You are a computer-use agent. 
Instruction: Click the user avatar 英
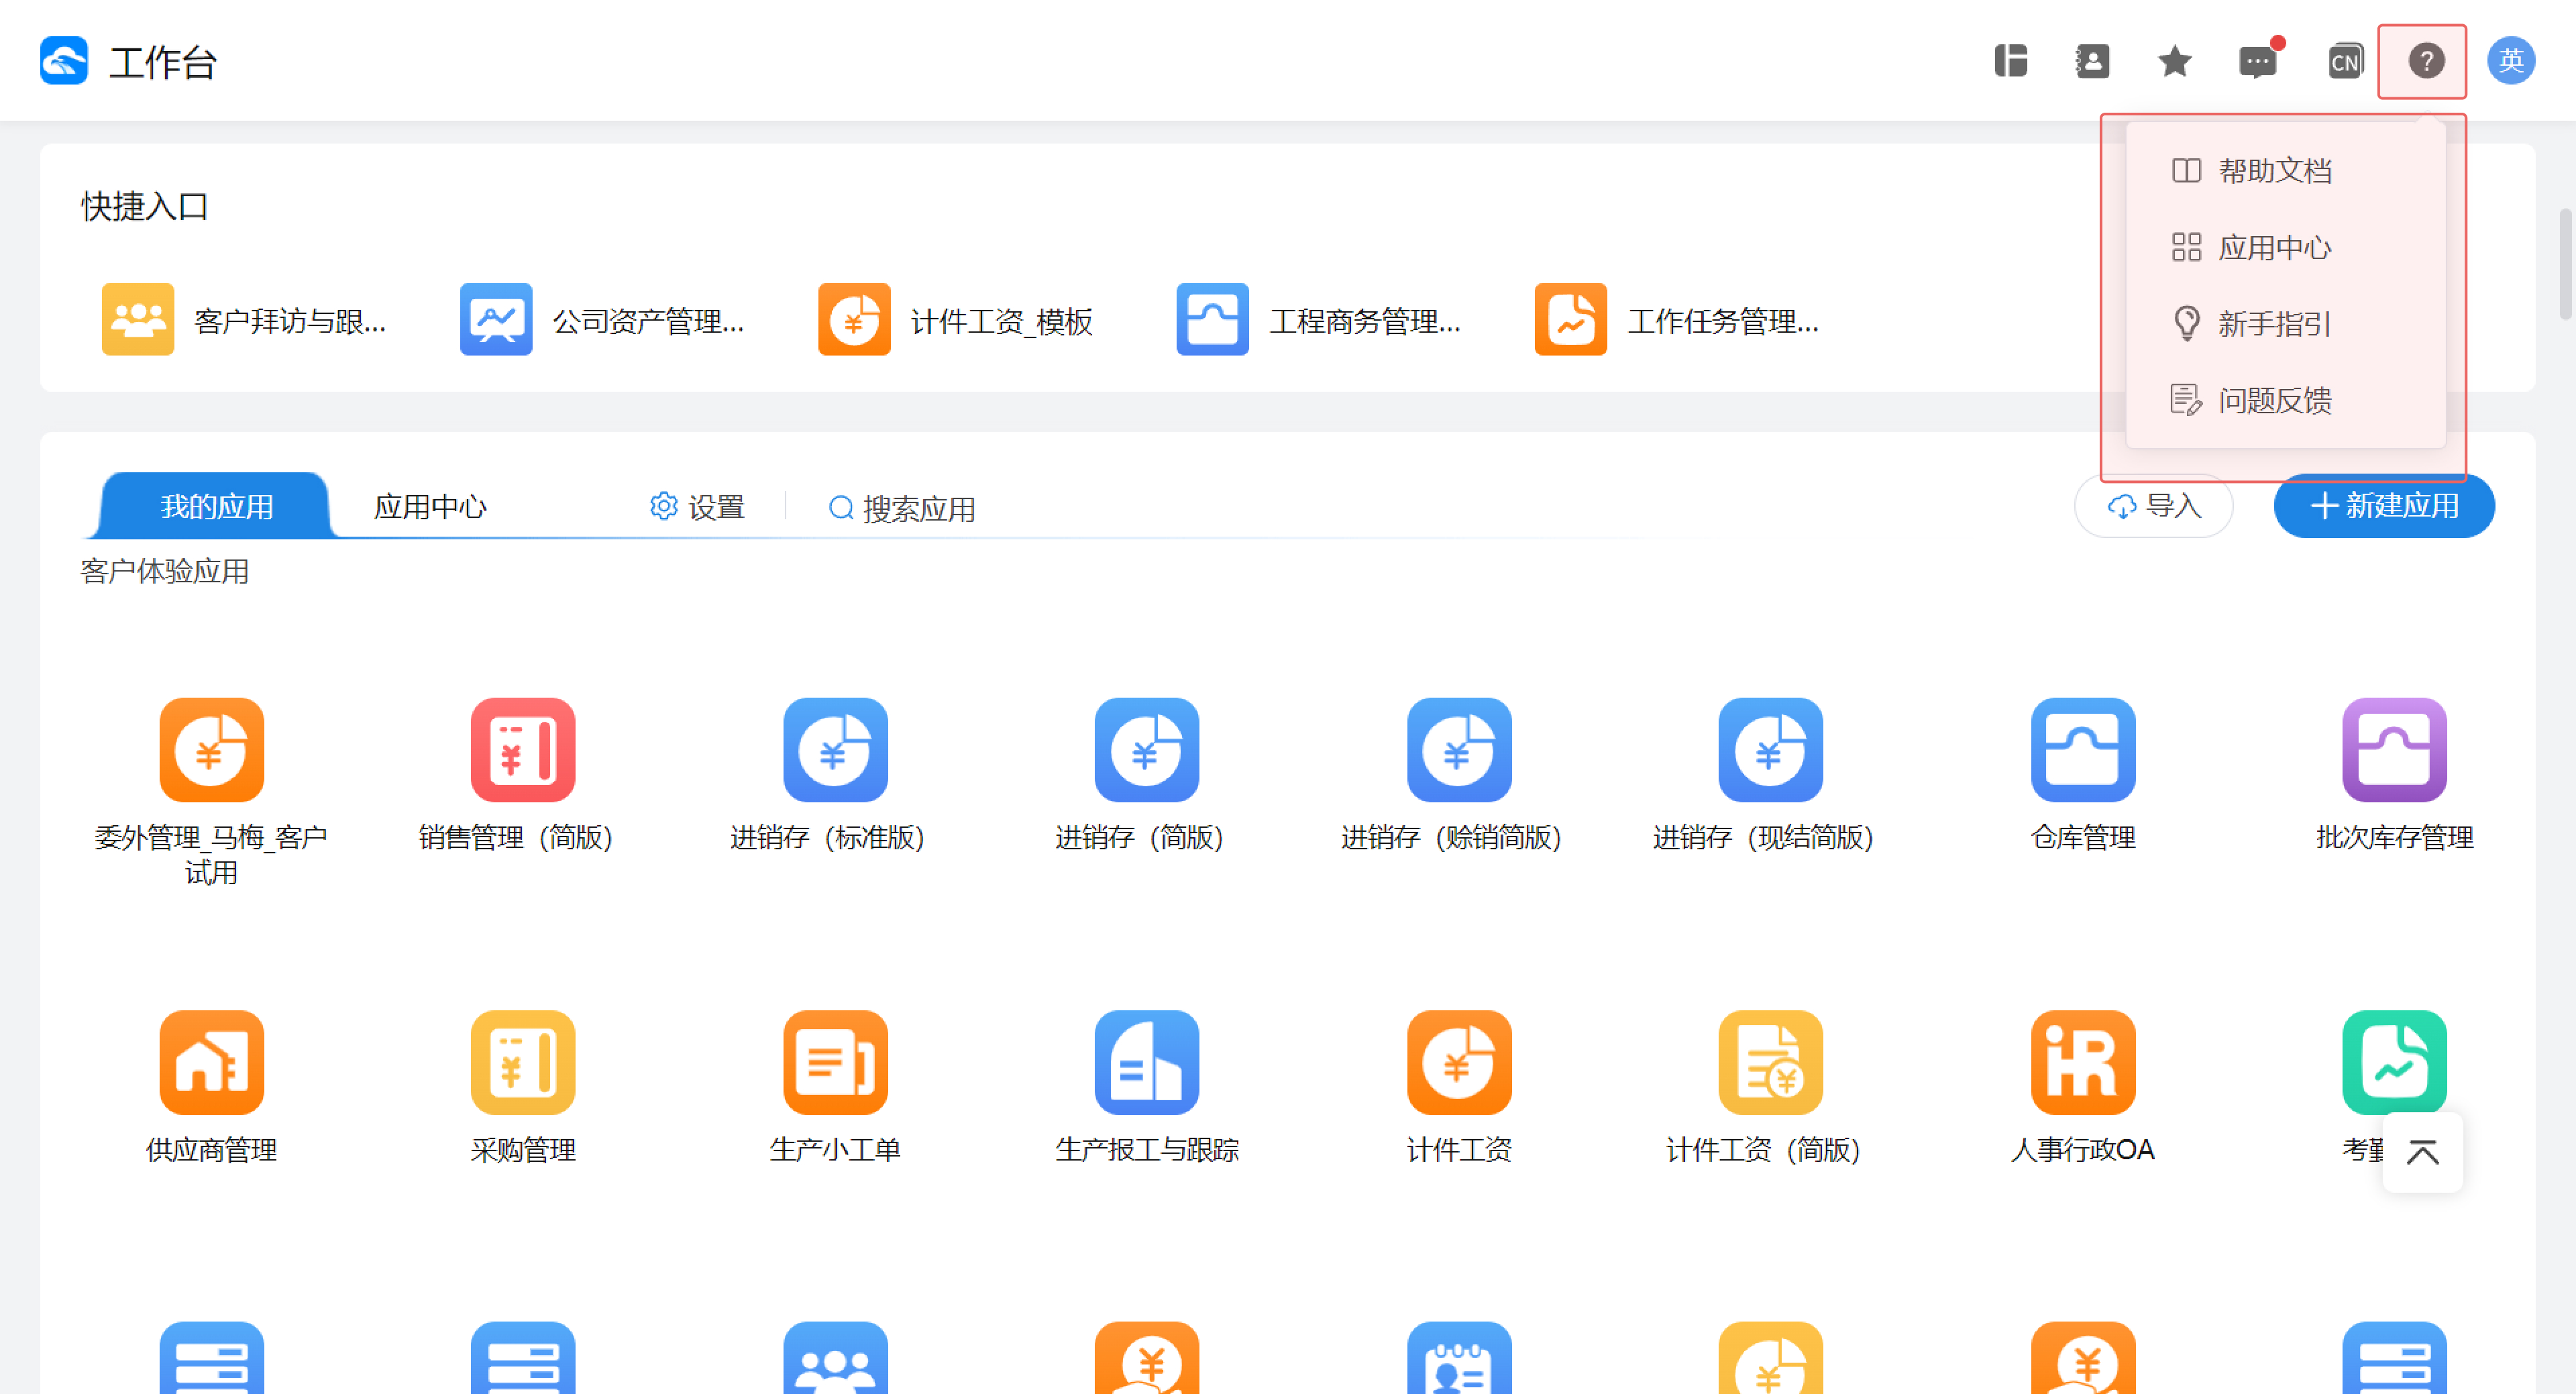point(2510,62)
